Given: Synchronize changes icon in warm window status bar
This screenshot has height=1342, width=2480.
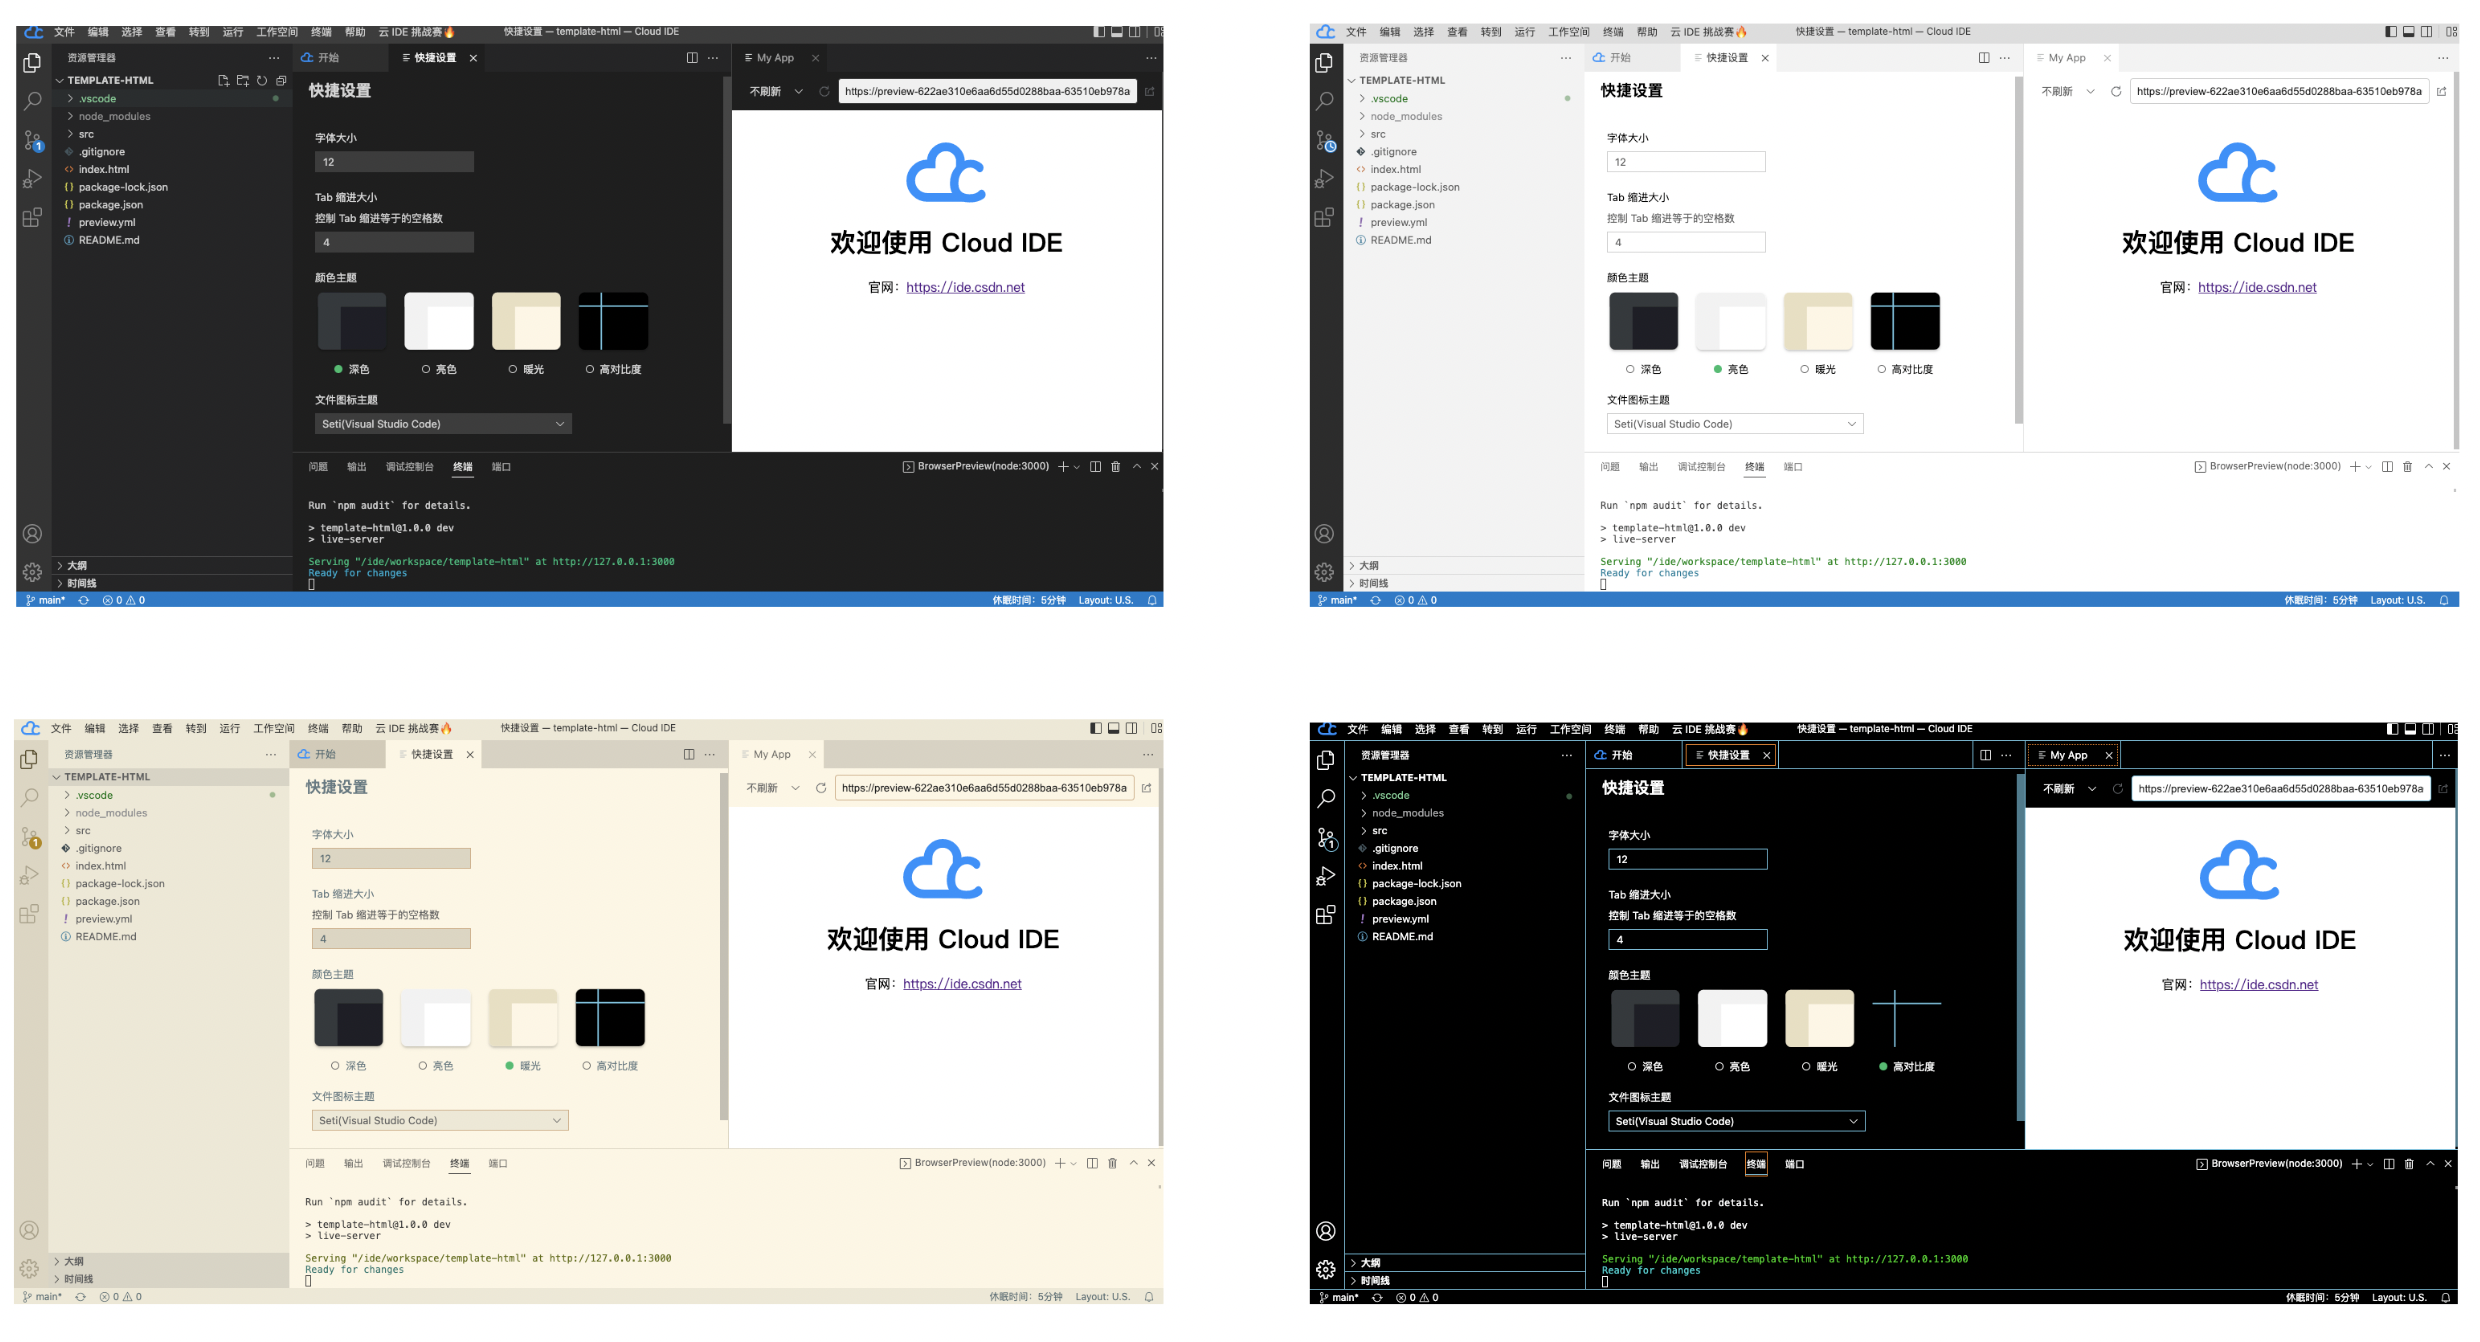Looking at the screenshot, I should [x=80, y=1297].
